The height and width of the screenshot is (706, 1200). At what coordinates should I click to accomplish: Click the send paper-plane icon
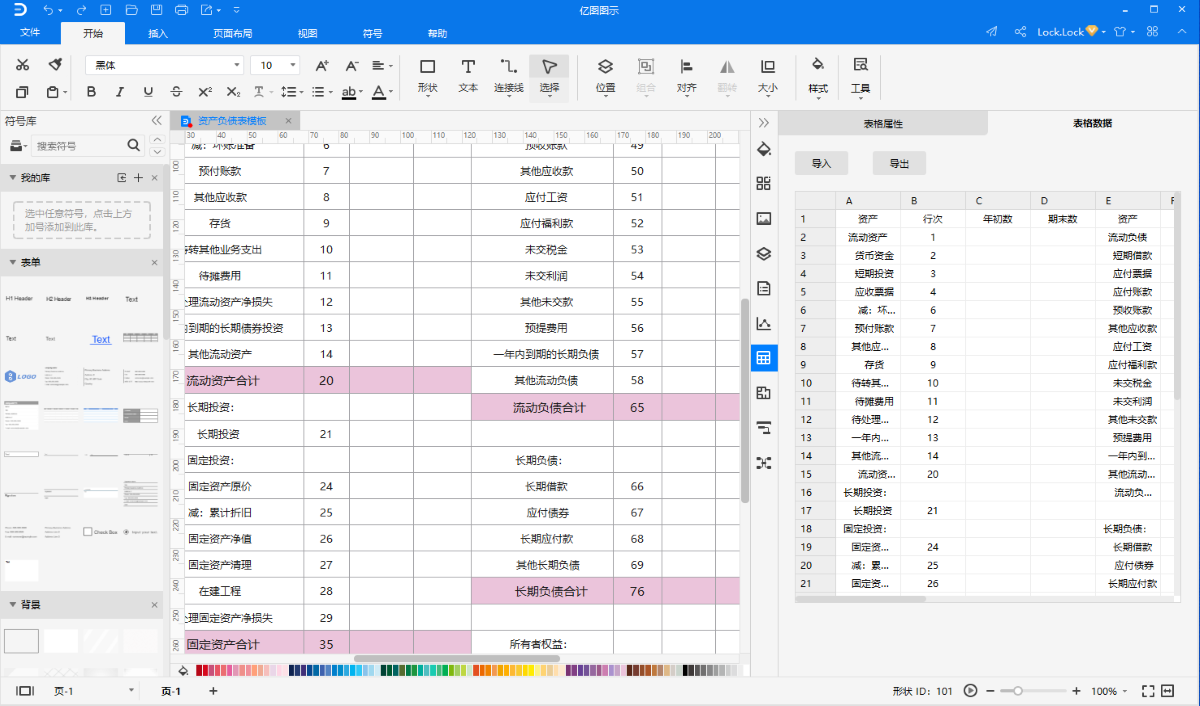992,32
